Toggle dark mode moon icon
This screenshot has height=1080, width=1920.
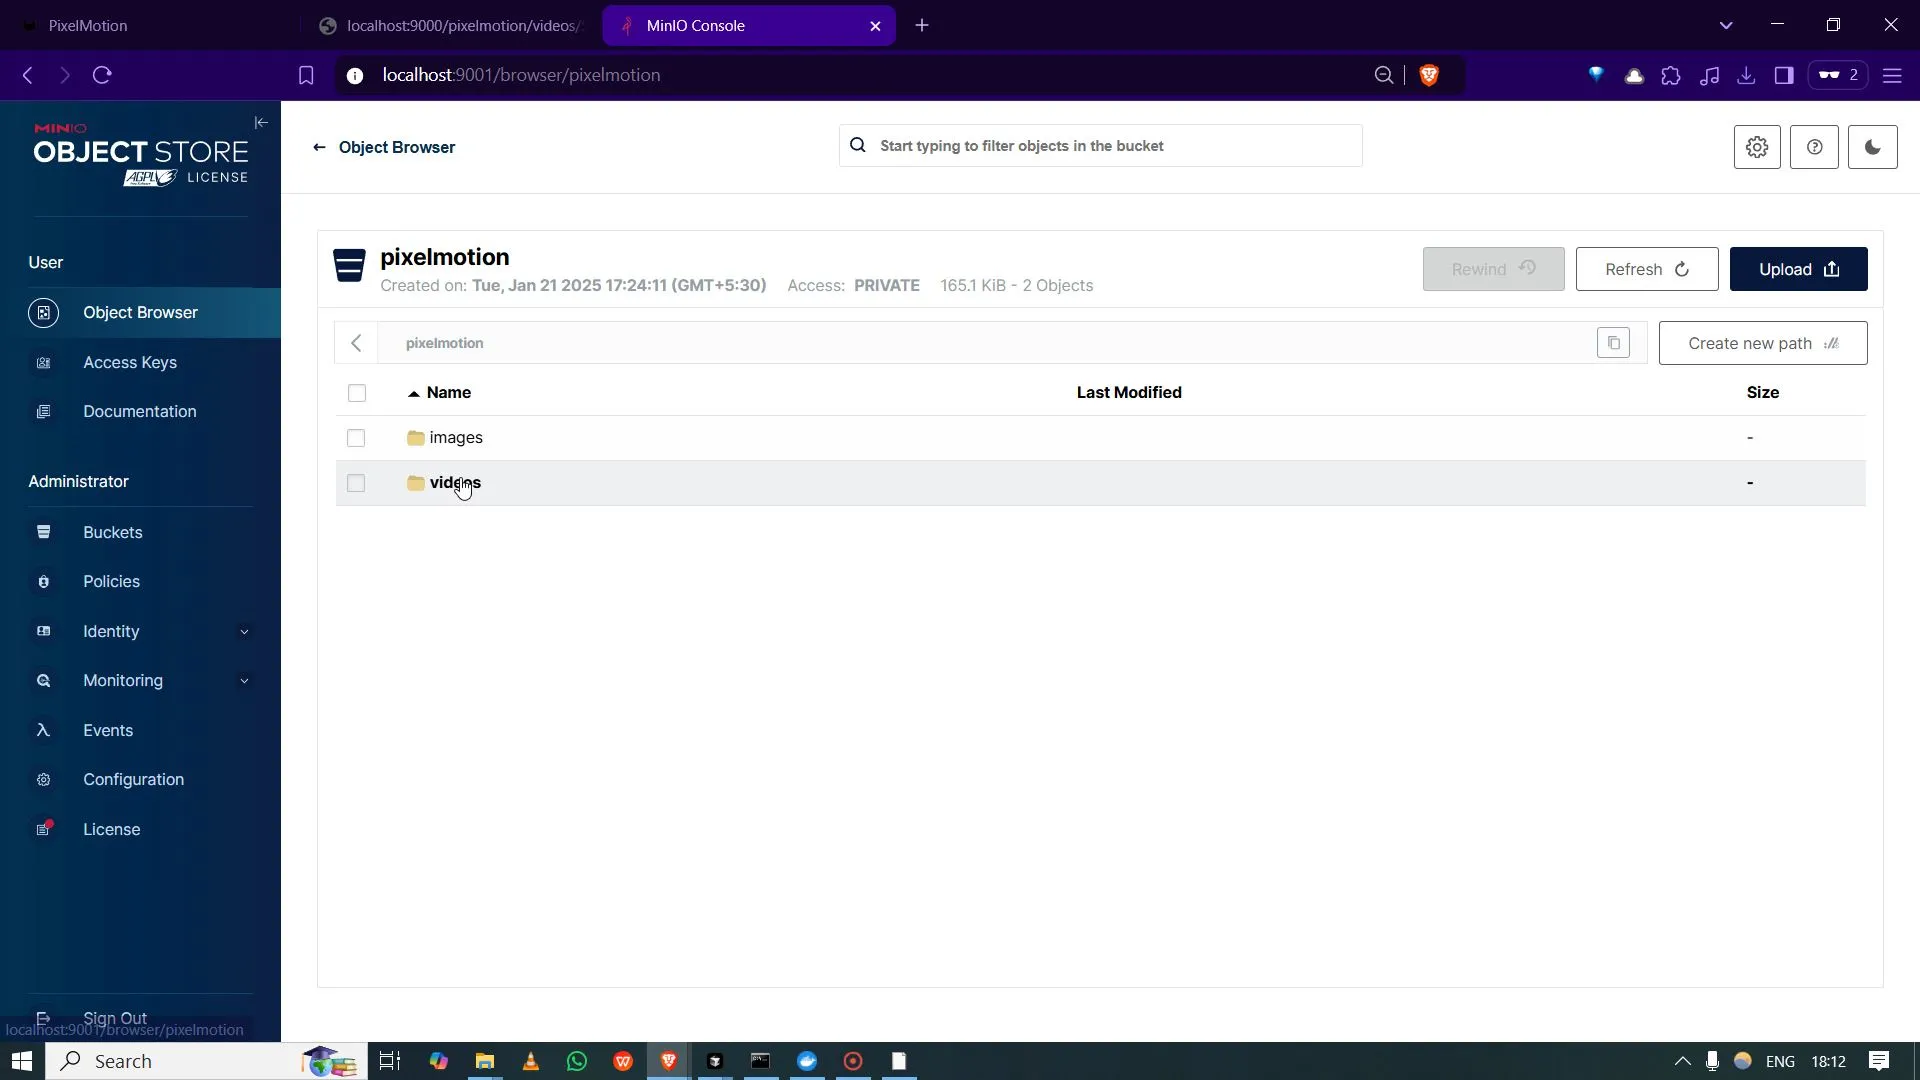(1872, 147)
